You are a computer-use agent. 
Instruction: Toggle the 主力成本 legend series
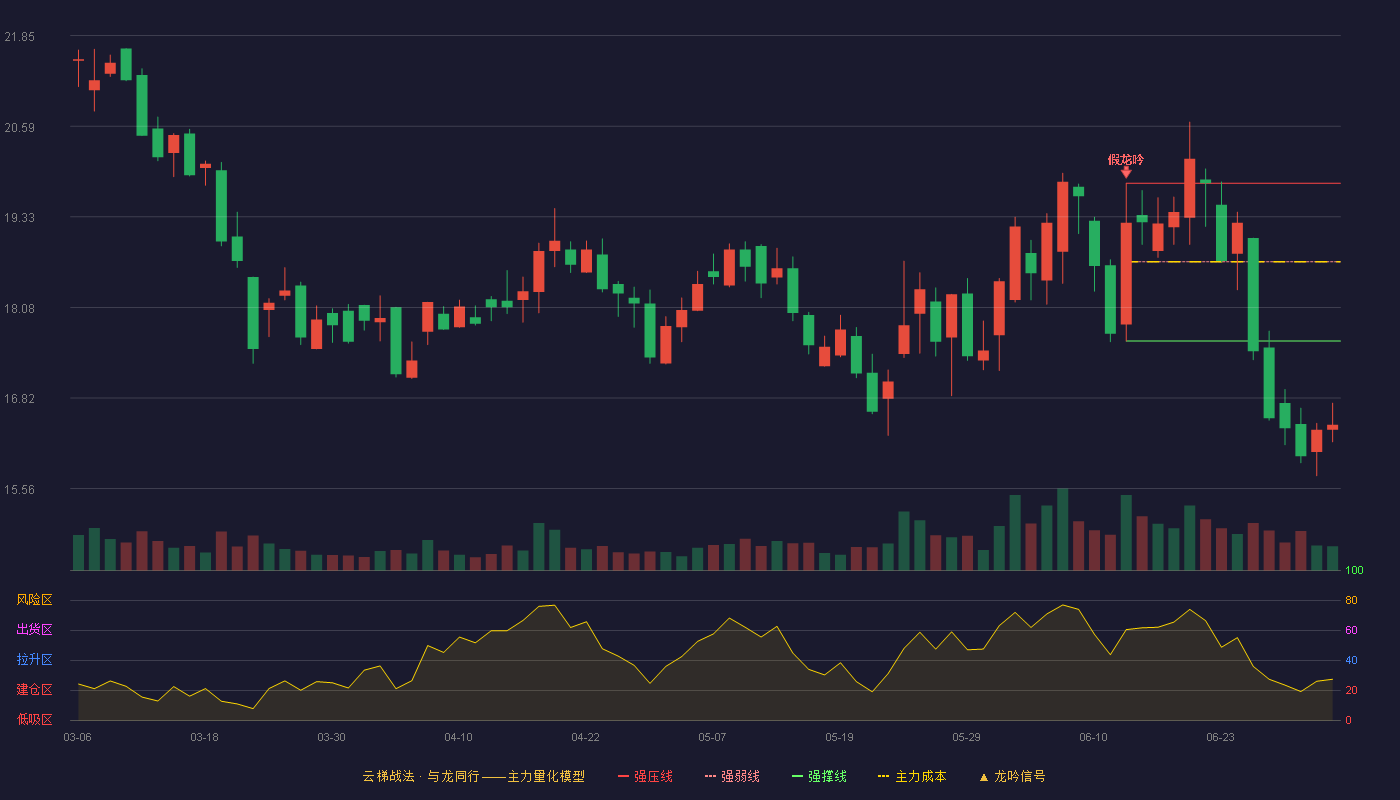point(912,776)
